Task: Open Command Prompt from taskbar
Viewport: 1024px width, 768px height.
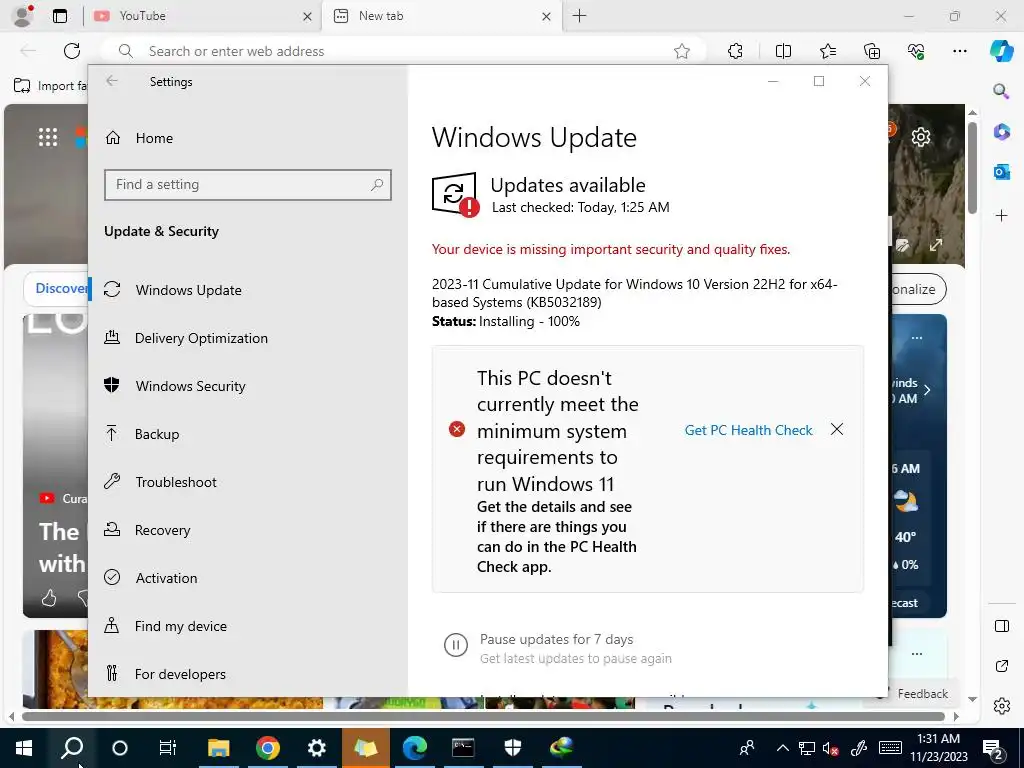Action: click(463, 748)
